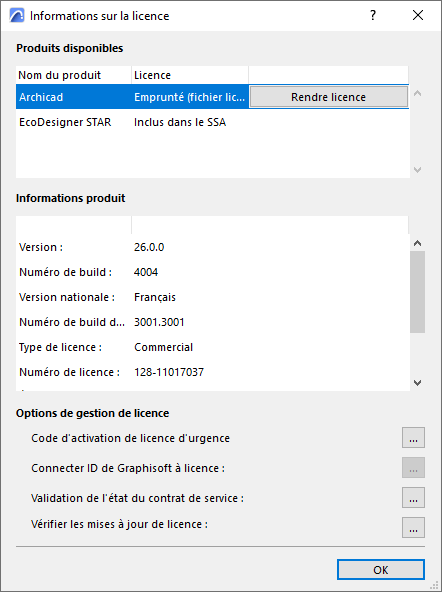Close the licence information dialog
Screen dimensions: 442x592
click(417, 15)
